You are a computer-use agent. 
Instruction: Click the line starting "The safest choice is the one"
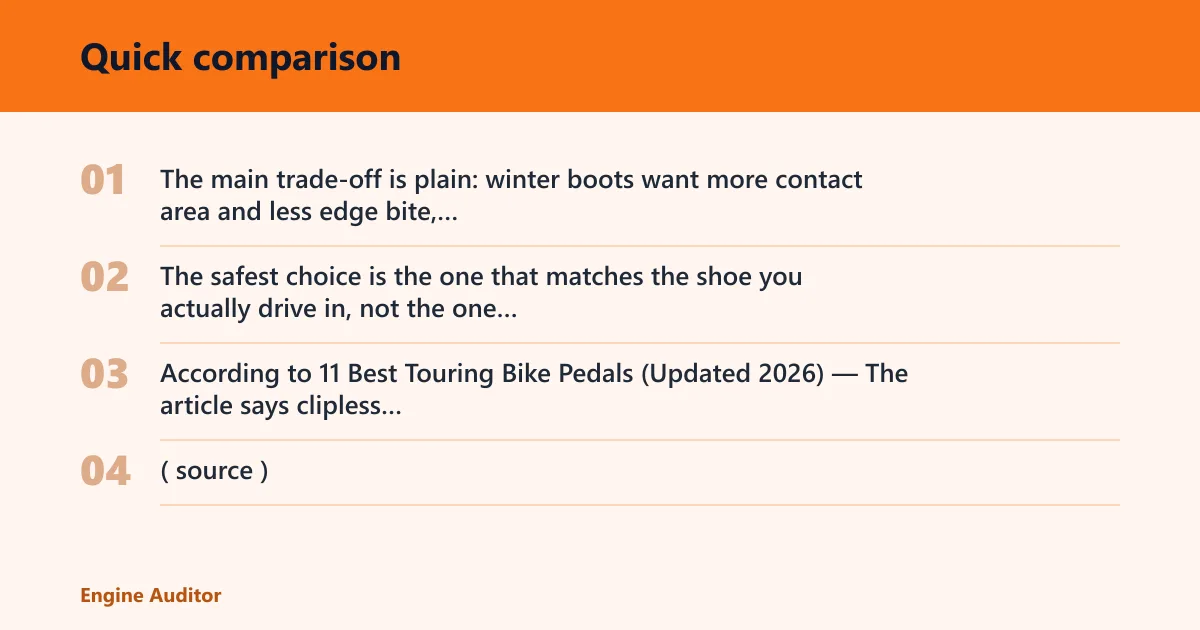coord(481,277)
